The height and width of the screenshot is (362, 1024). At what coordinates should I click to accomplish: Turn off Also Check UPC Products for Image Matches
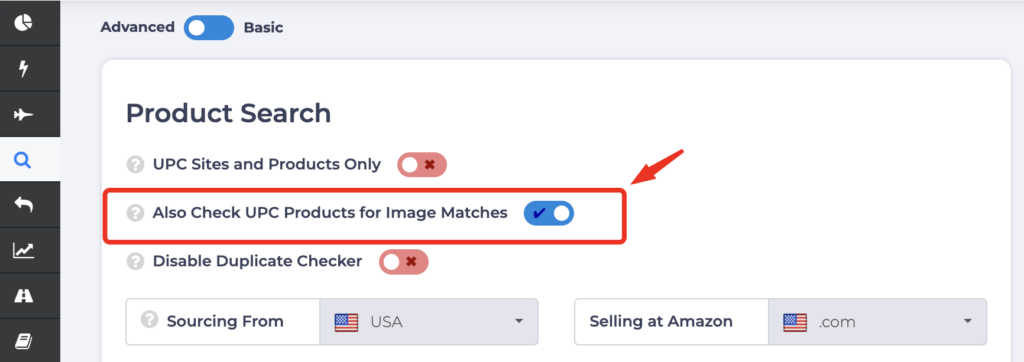click(549, 214)
